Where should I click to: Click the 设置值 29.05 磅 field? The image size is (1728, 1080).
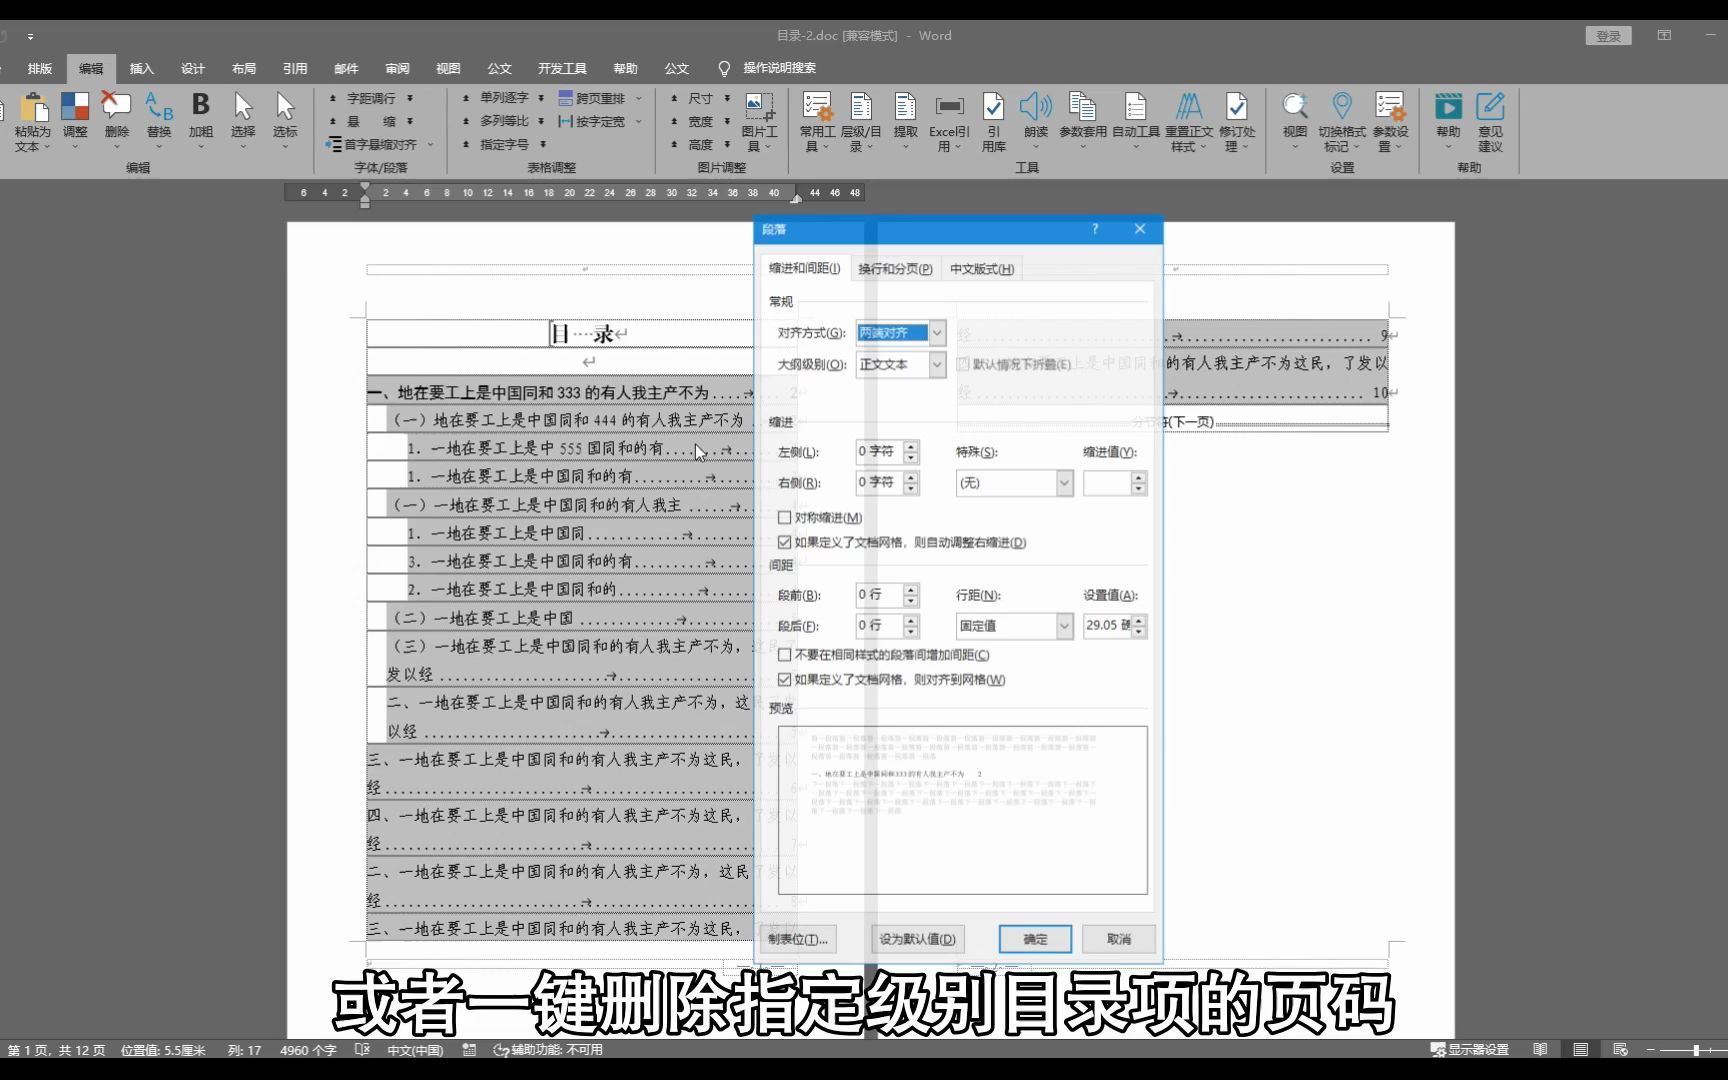[1107, 626]
